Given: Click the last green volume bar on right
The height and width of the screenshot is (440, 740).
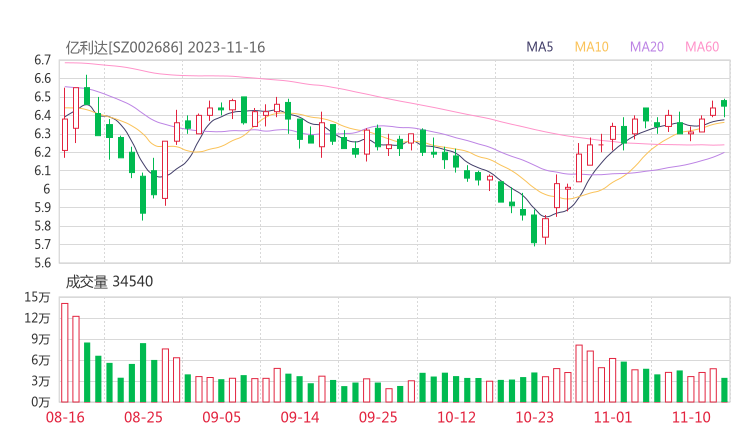Looking at the screenshot, I should pos(724,389).
